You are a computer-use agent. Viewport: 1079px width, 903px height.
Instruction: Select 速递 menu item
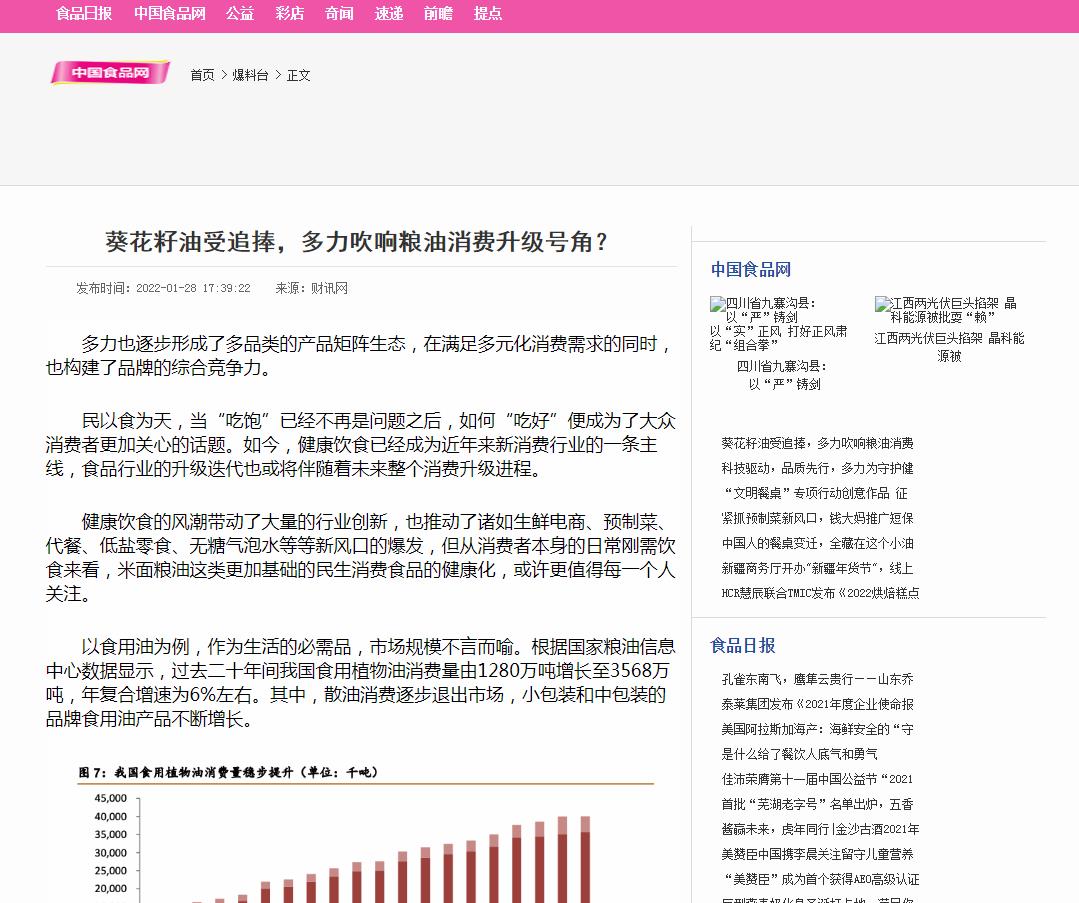[x=389, y=13]
